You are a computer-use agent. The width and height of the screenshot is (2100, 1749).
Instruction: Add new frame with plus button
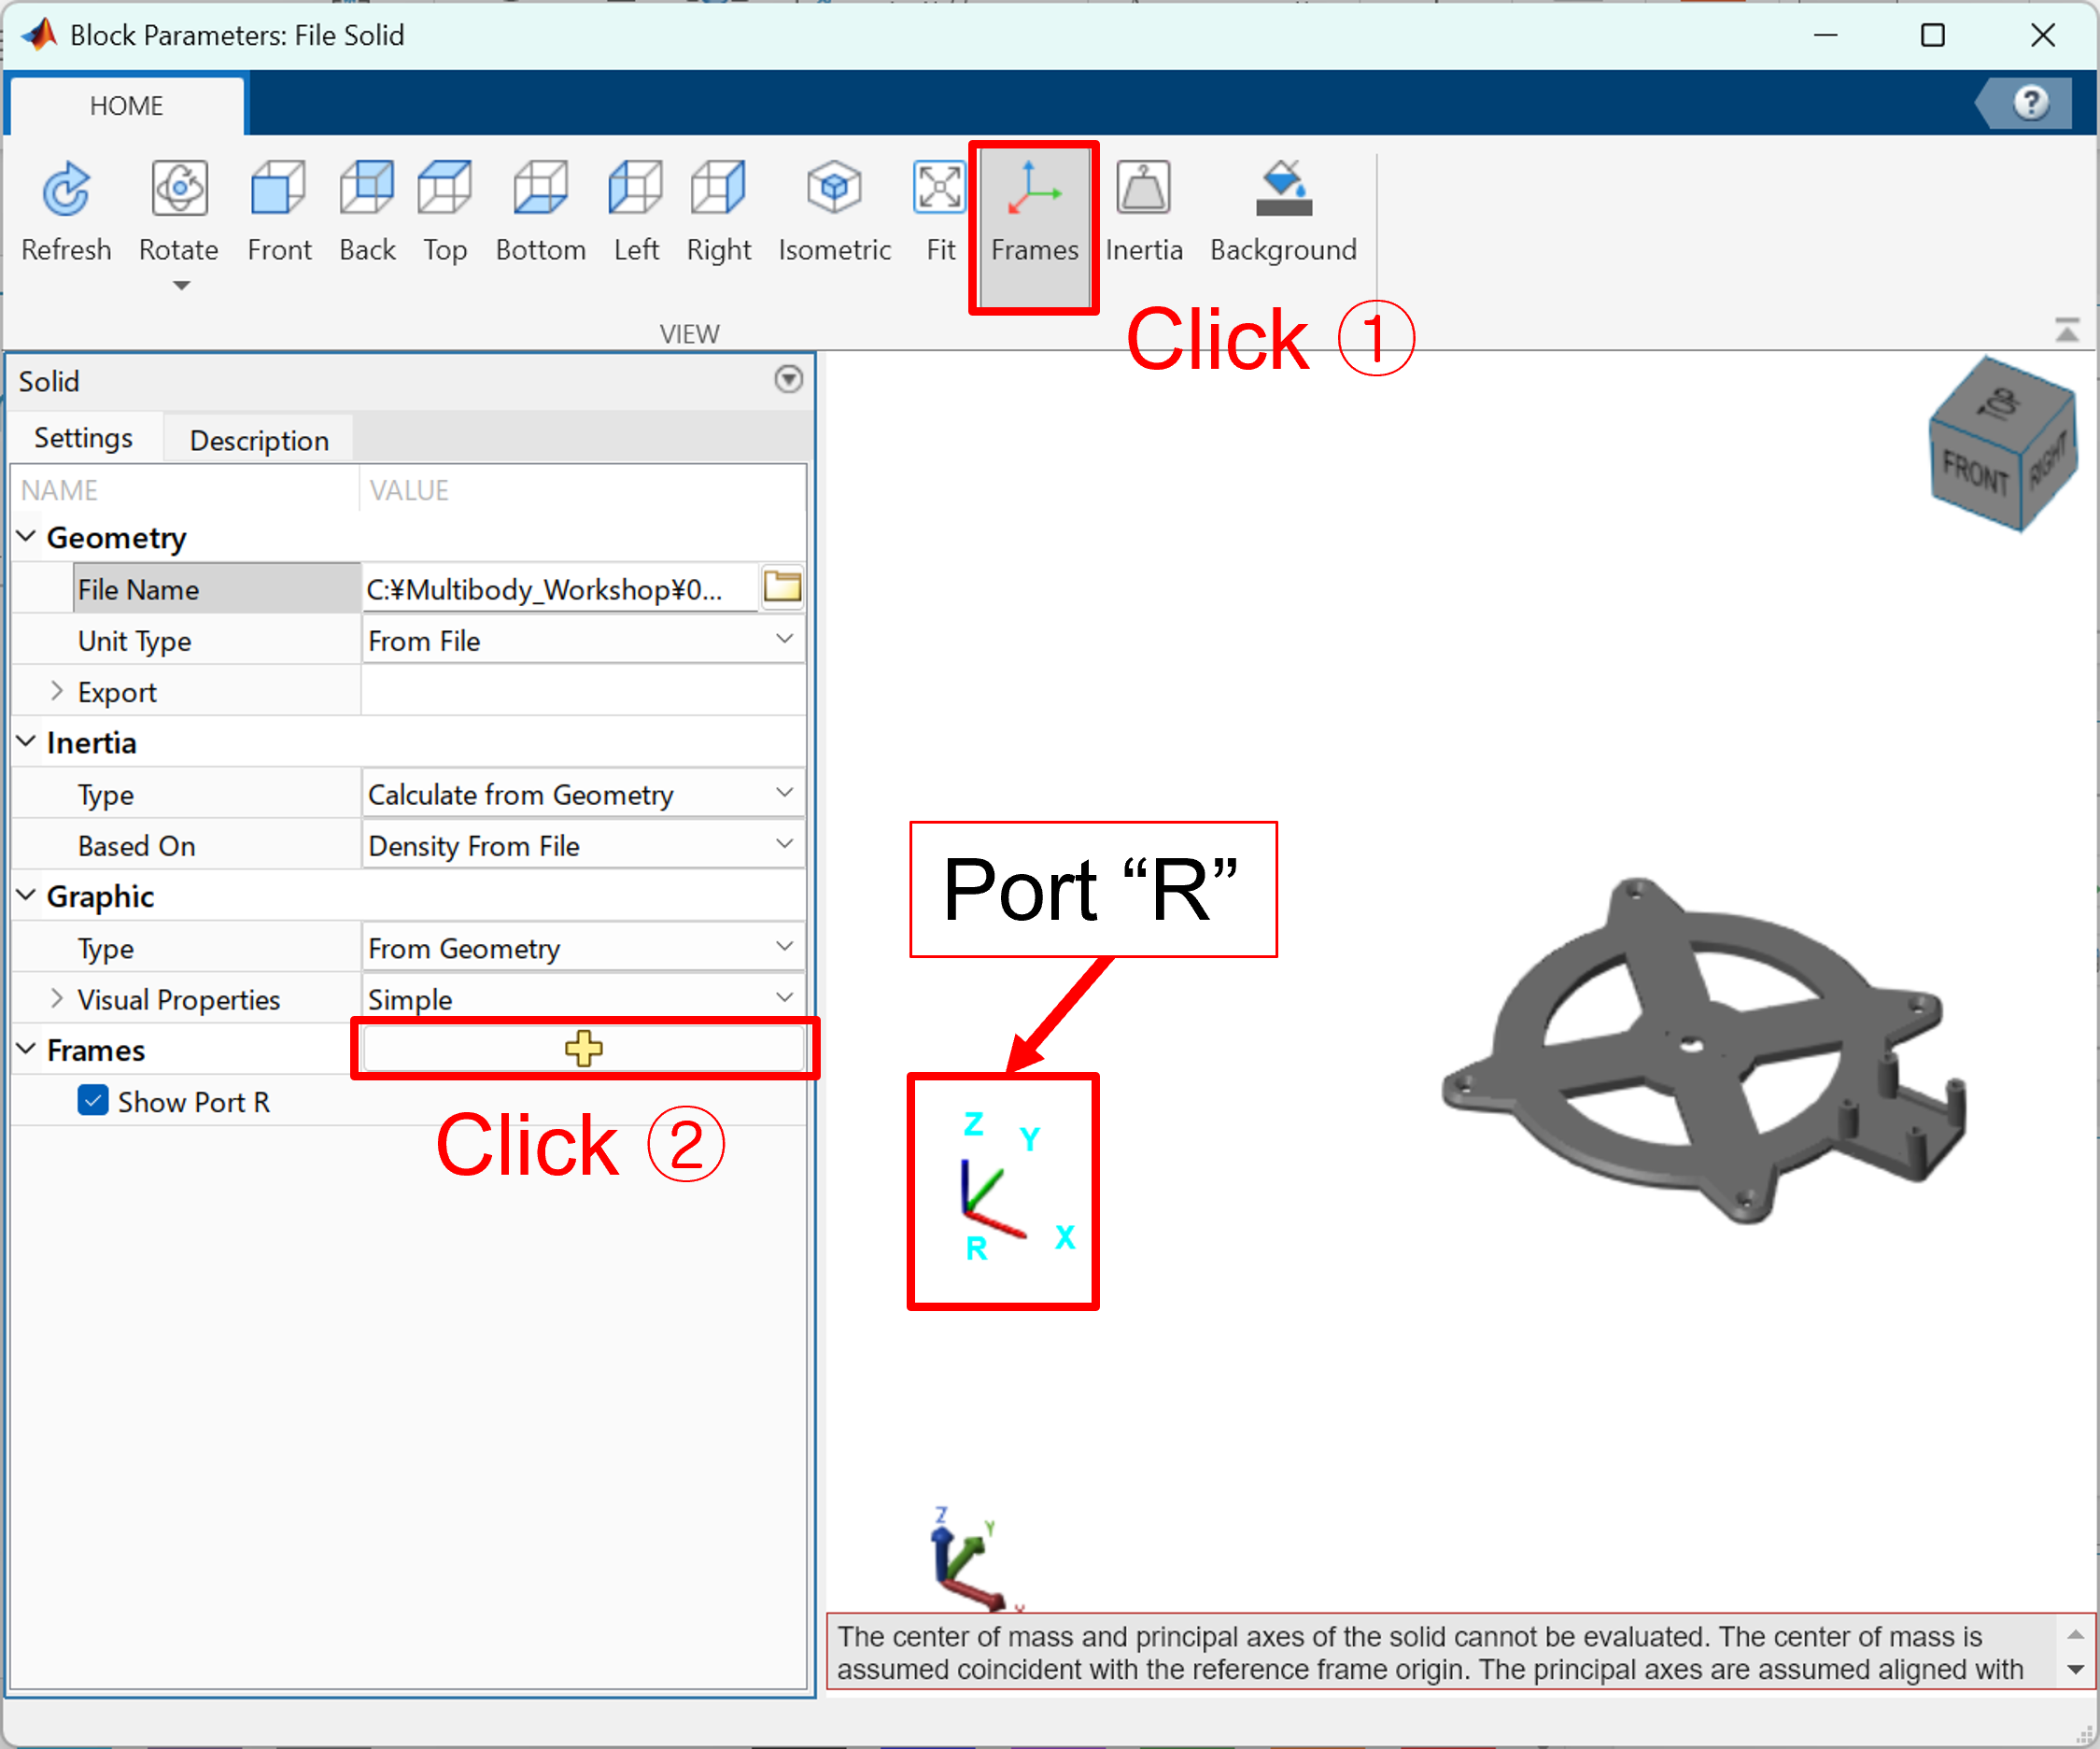coord(583,1049)
